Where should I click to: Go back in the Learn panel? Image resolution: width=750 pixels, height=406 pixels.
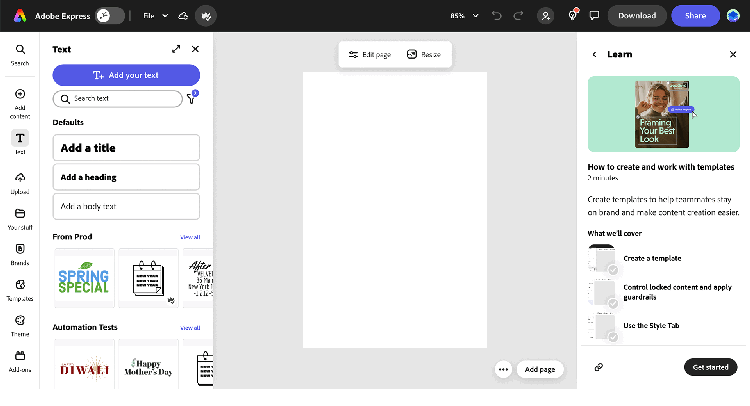pos(595,55)
